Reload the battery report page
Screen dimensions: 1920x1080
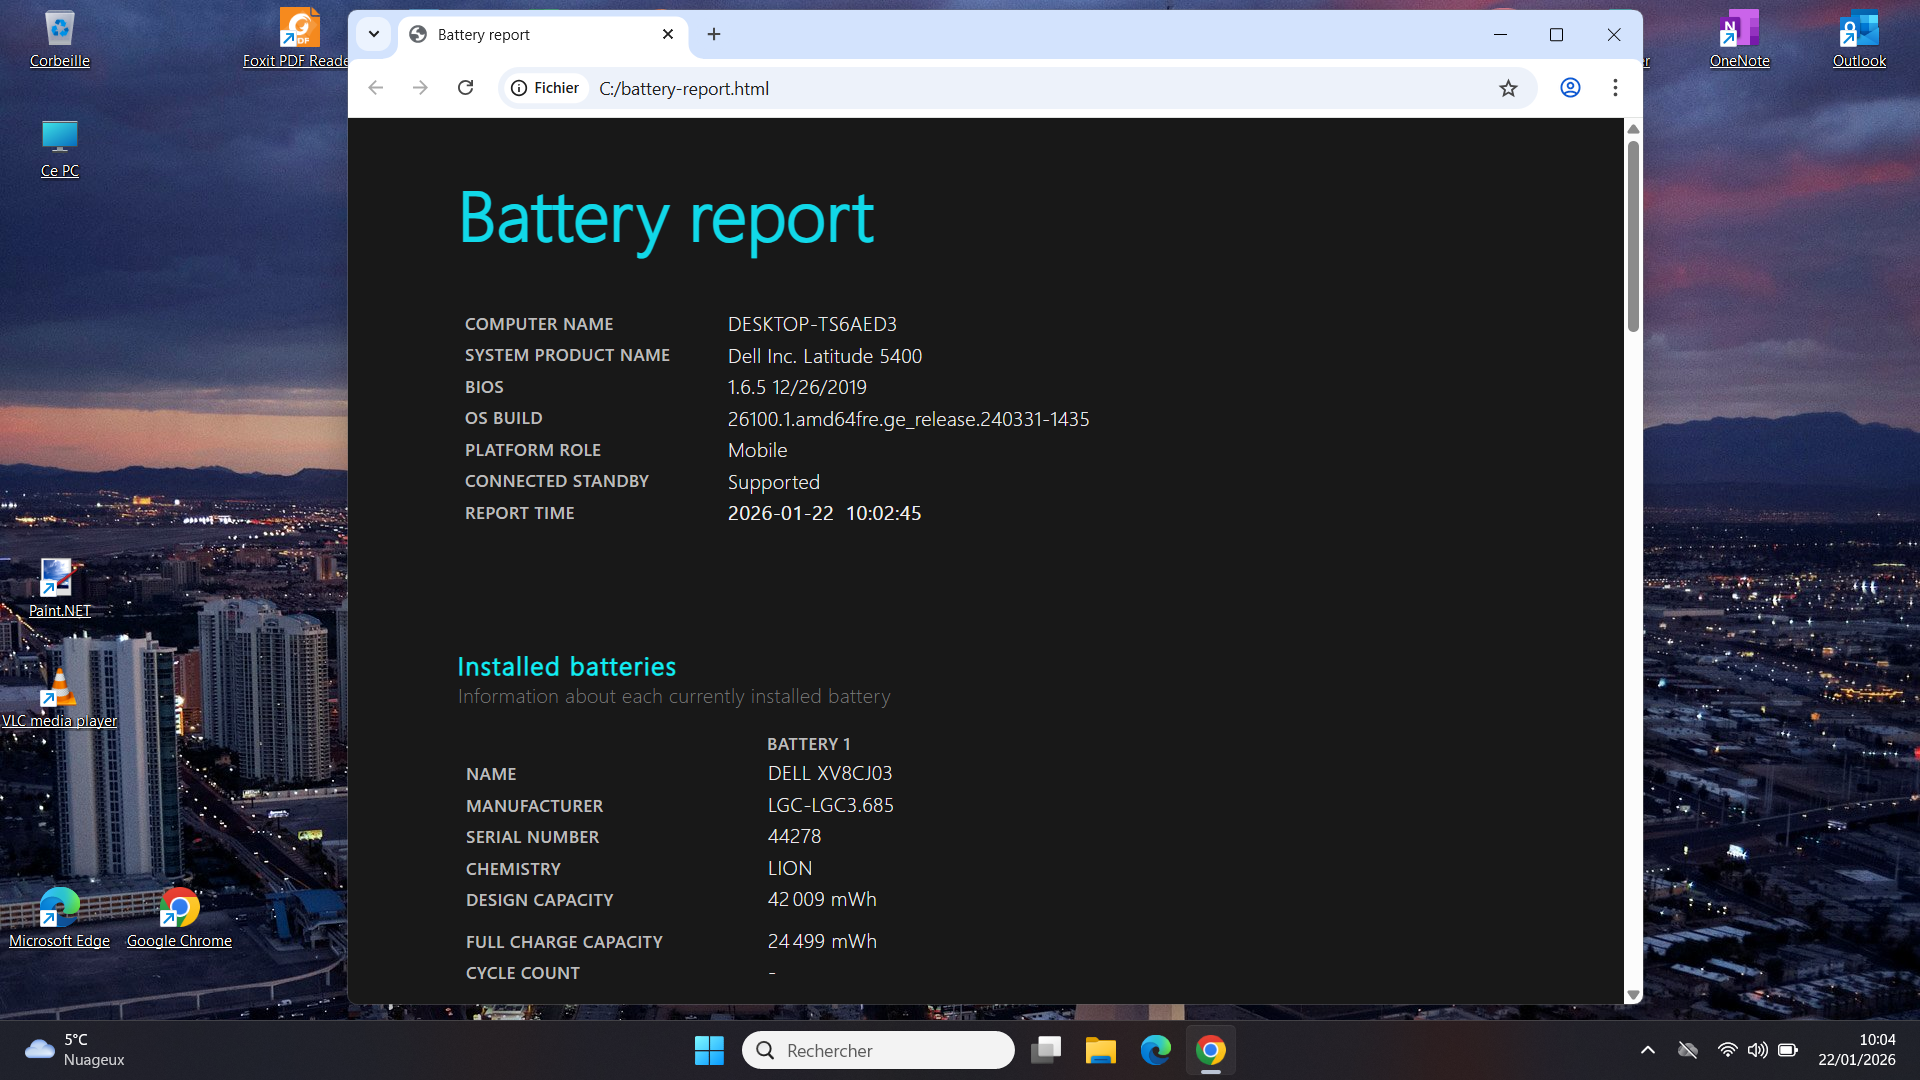pyautogui.click(x=465, y=88)
